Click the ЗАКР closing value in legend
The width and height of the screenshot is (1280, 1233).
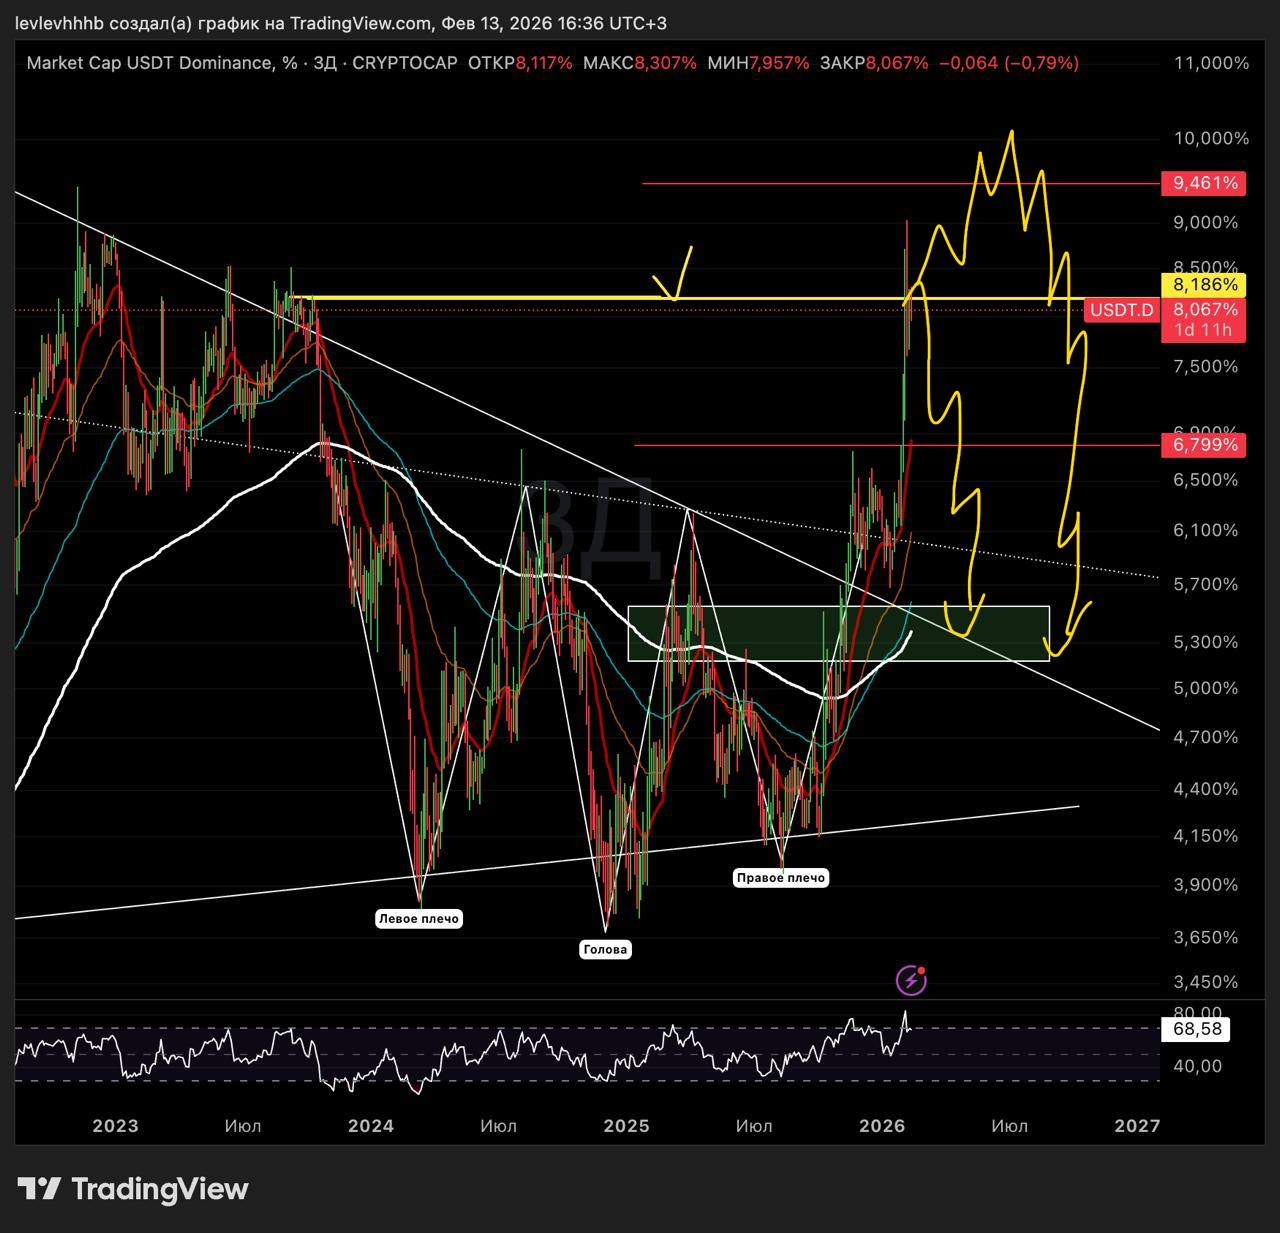click(896, 63)
